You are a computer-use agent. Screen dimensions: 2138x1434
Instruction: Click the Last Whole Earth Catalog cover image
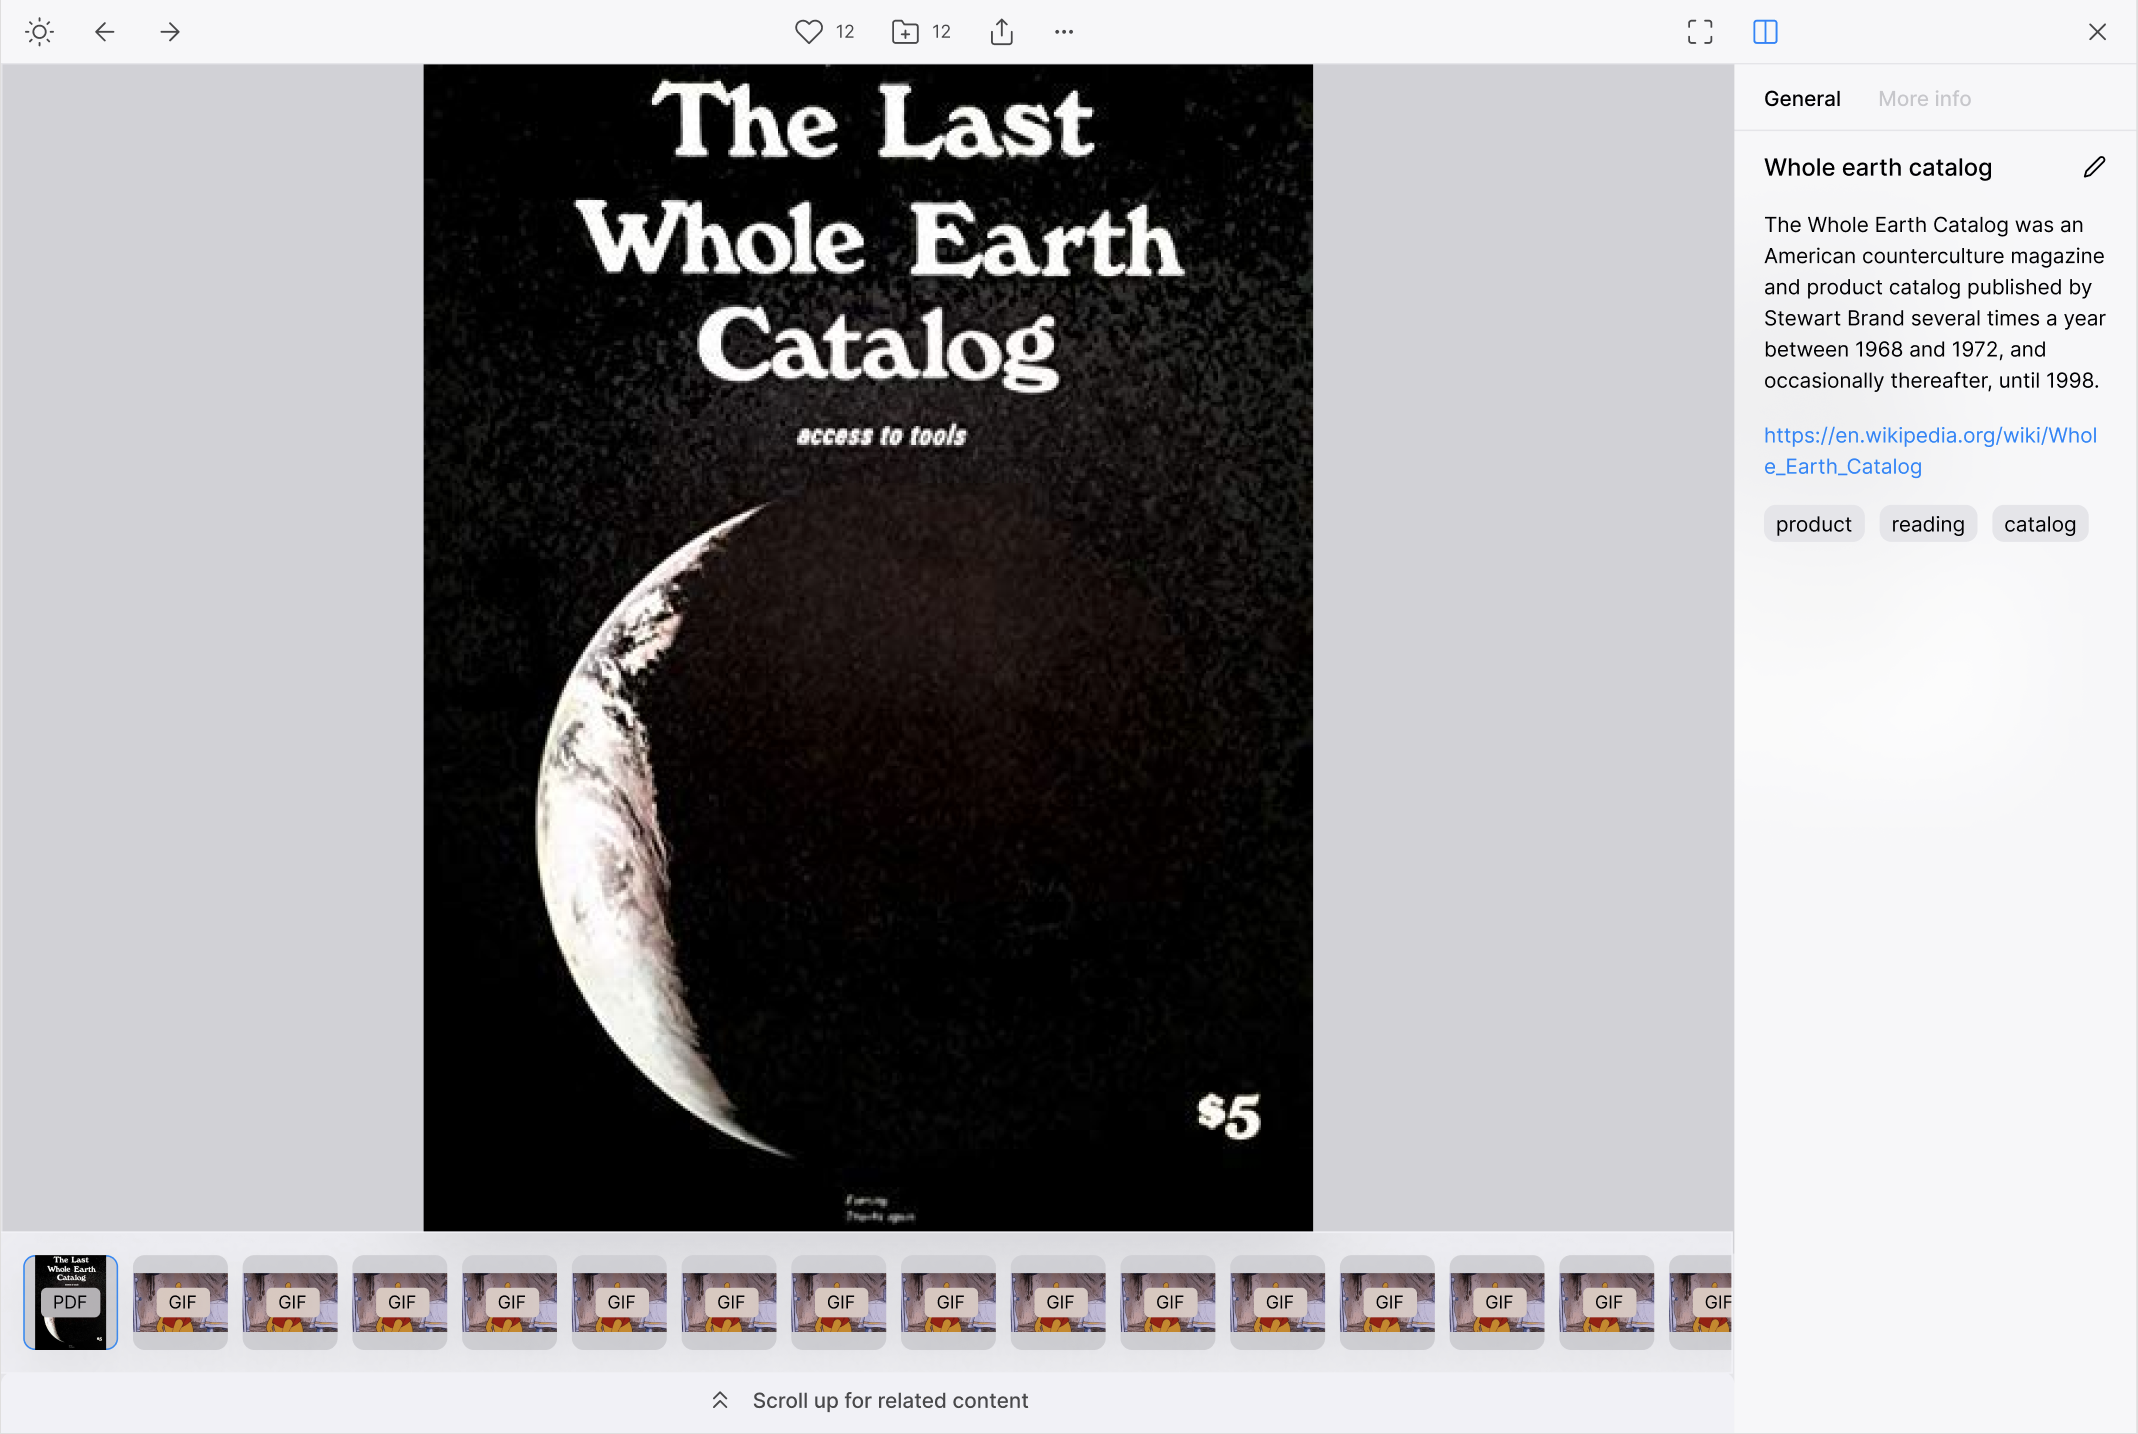[868, 647]
